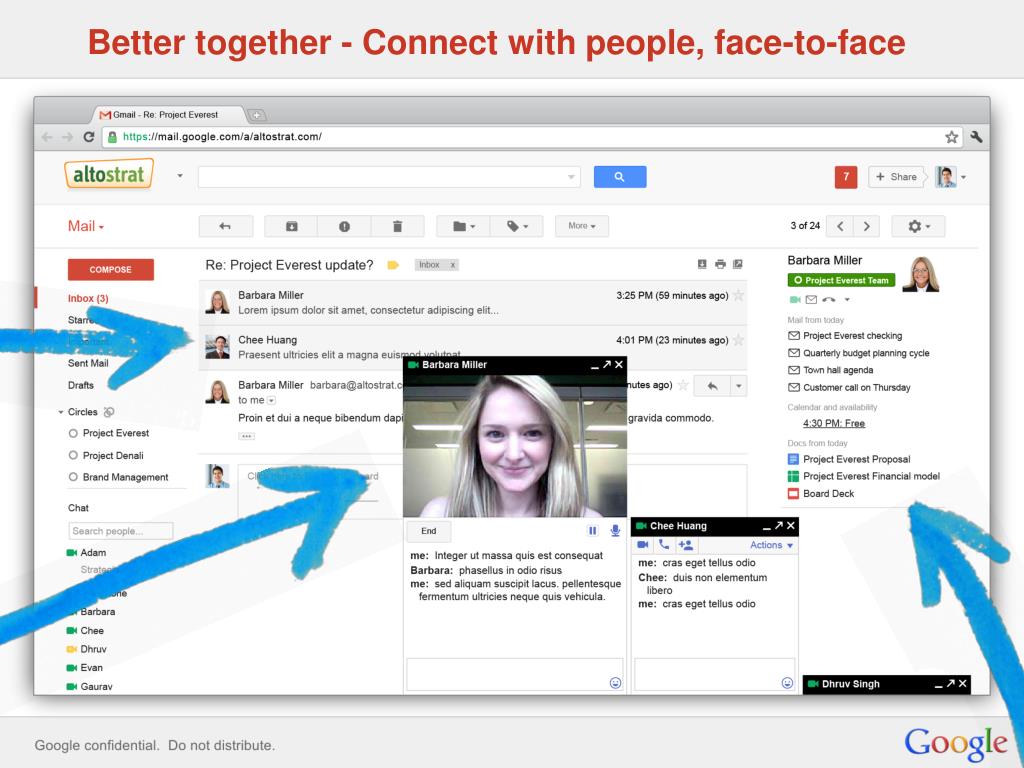This screenshot has width=1024, height=768.
Task: Open the Labels tag dropdown
Action: click(517, 226)
